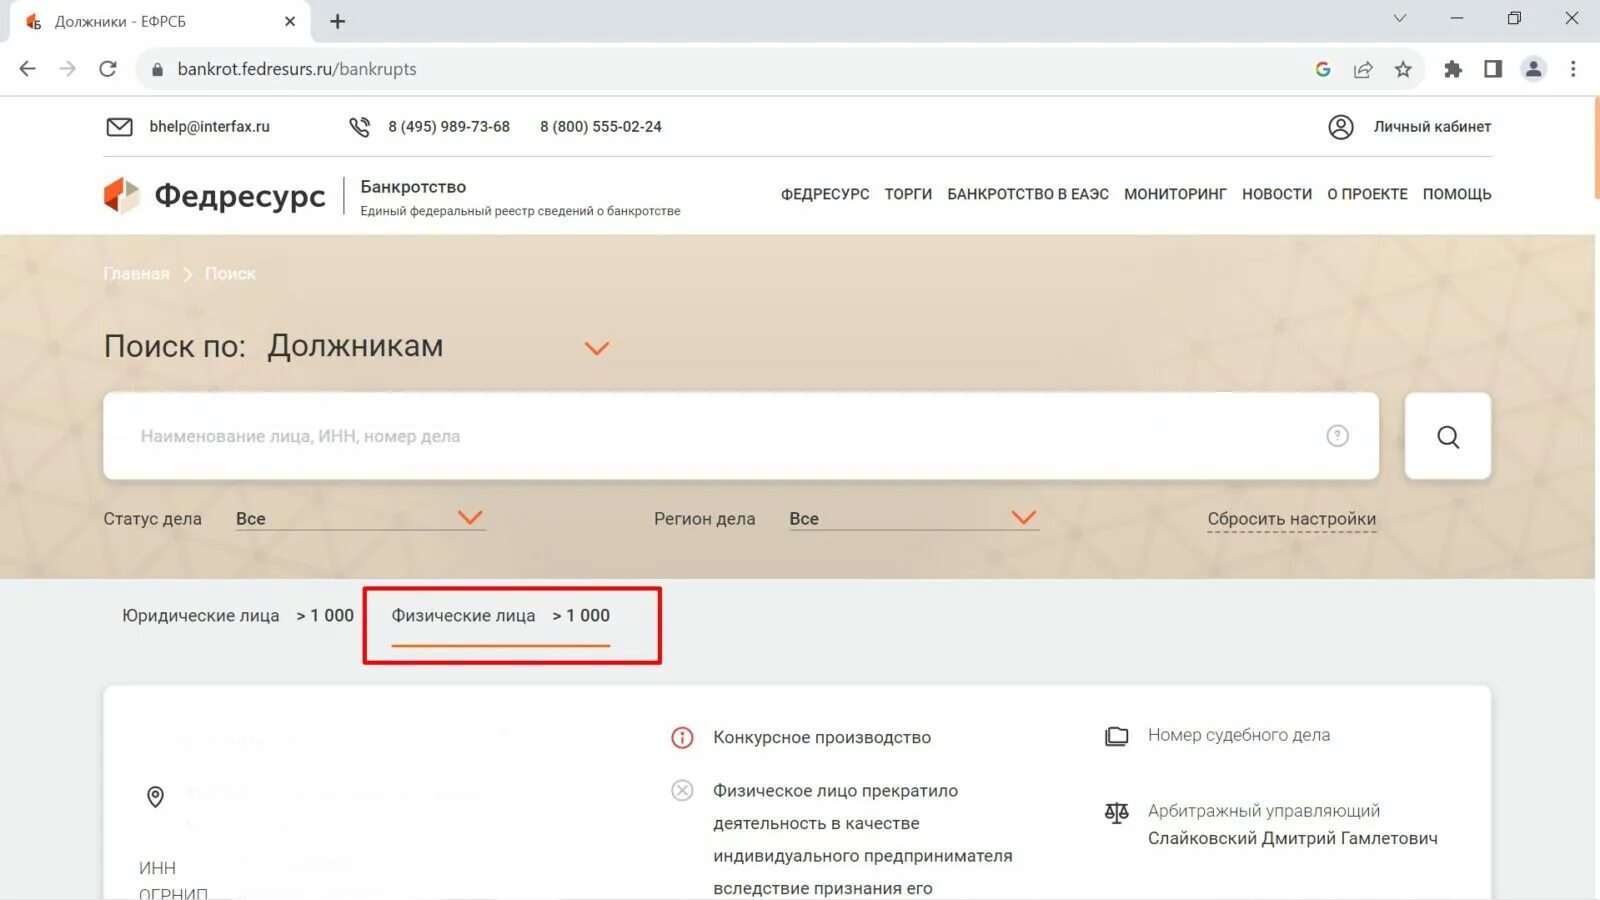The image size is (1600, 900).
Task: Click the padlock site info icon
Action: [157, 69]
